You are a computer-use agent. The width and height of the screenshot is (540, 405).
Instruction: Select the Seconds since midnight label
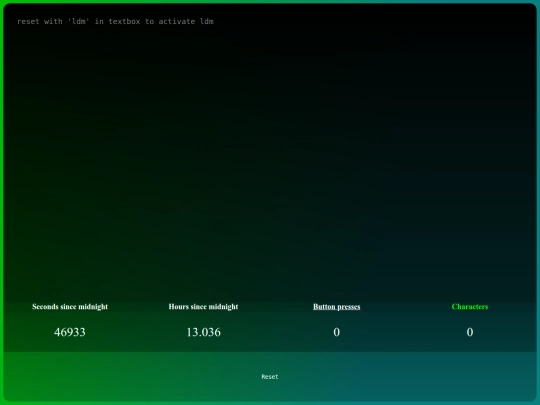[x=70, y=307]
